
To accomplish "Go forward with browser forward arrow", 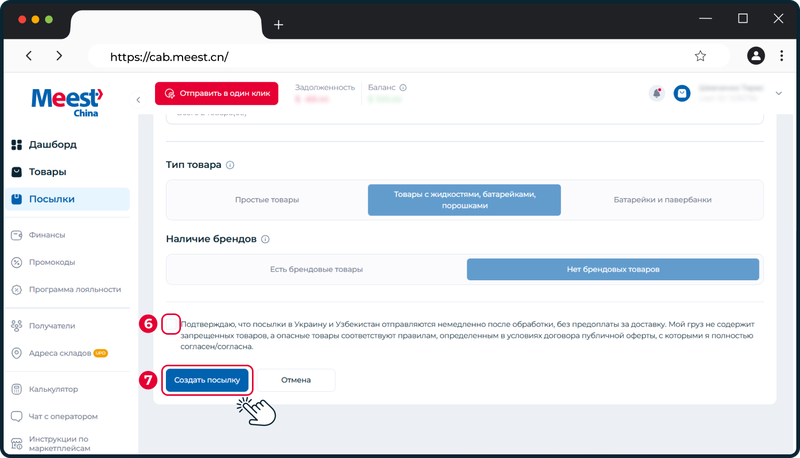I will (59, 56).
